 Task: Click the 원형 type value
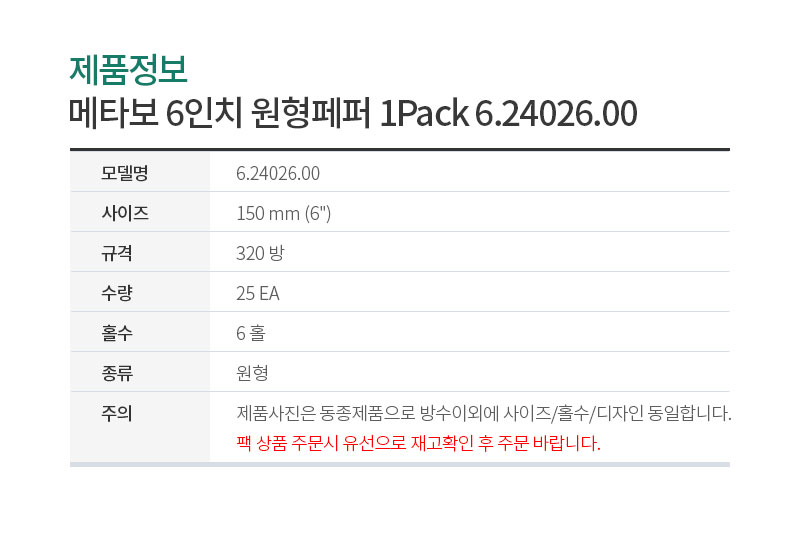tap(252, 373)
